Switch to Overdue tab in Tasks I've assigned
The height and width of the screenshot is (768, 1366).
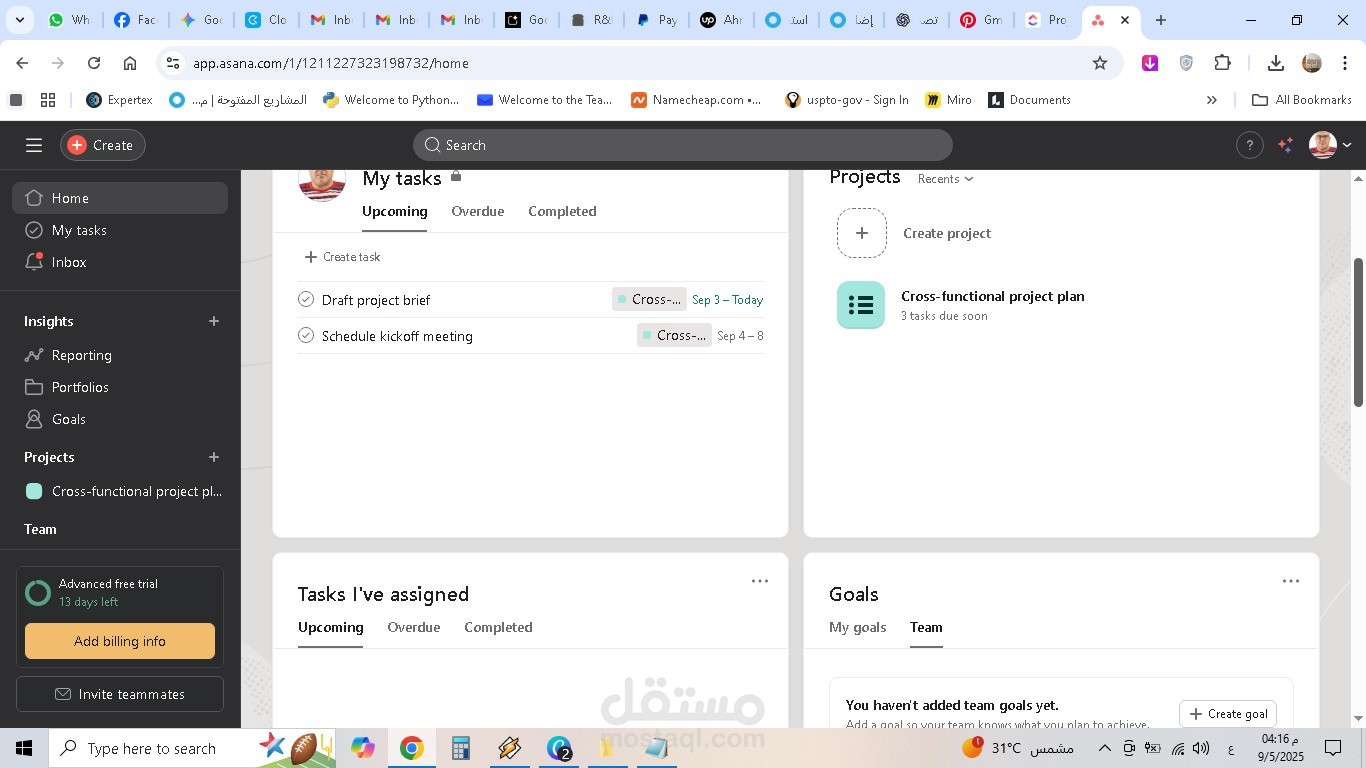coord(414,627)
